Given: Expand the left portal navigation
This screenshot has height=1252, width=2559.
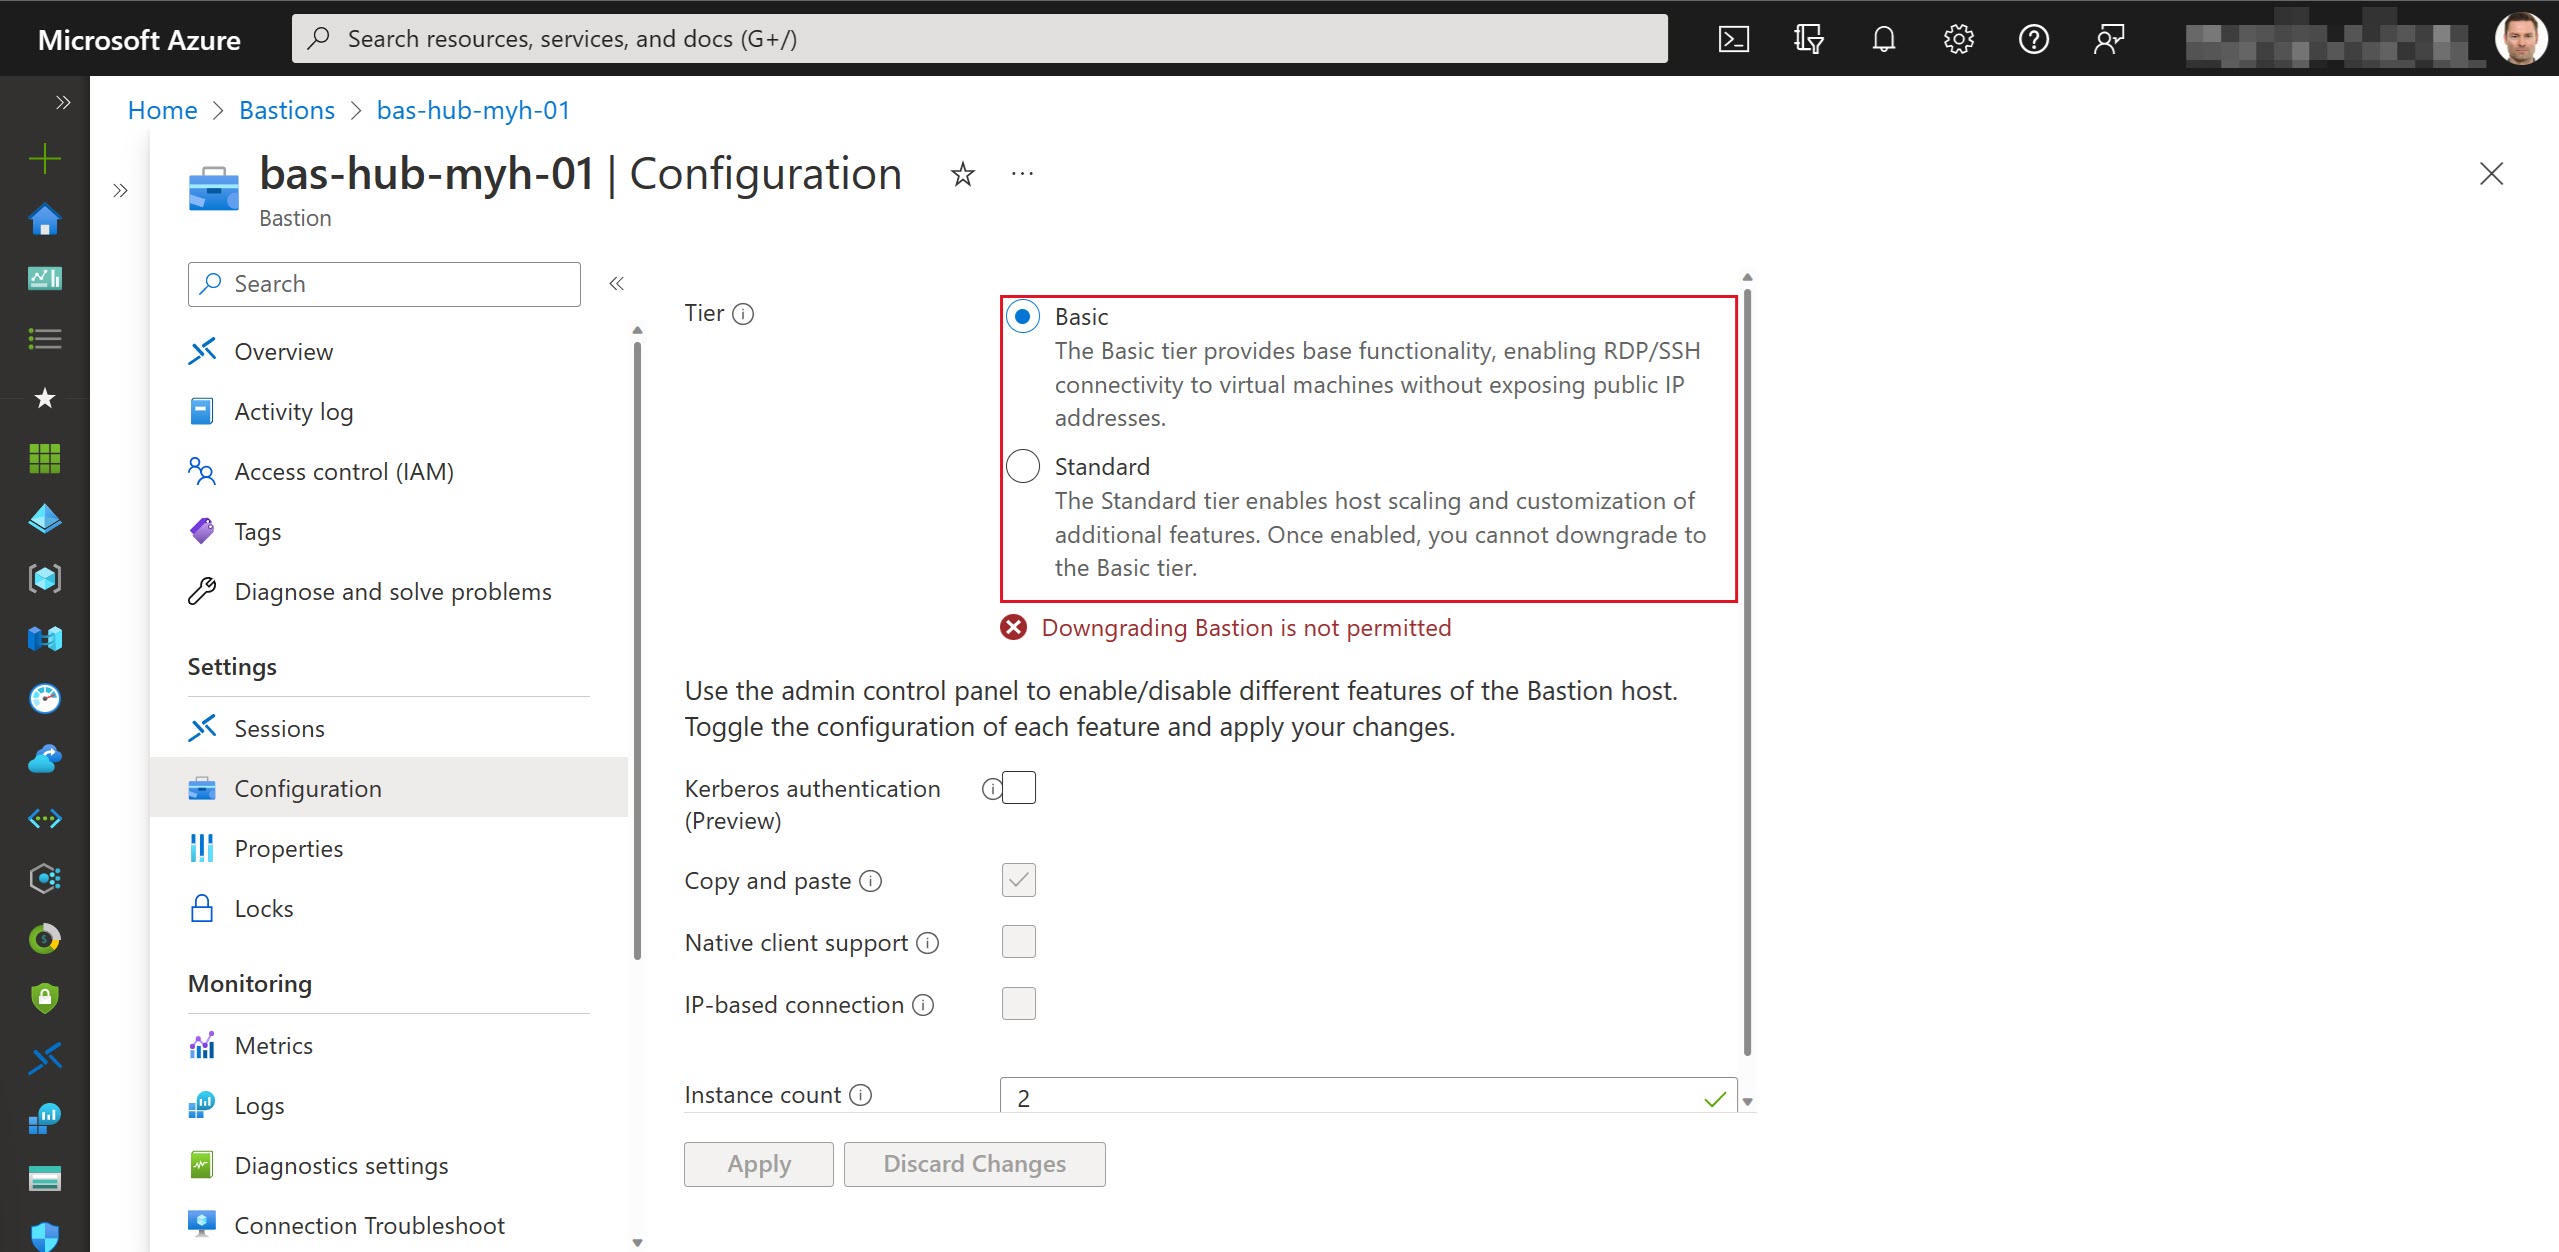Looking at the screenshot, I should click(63, 101).
